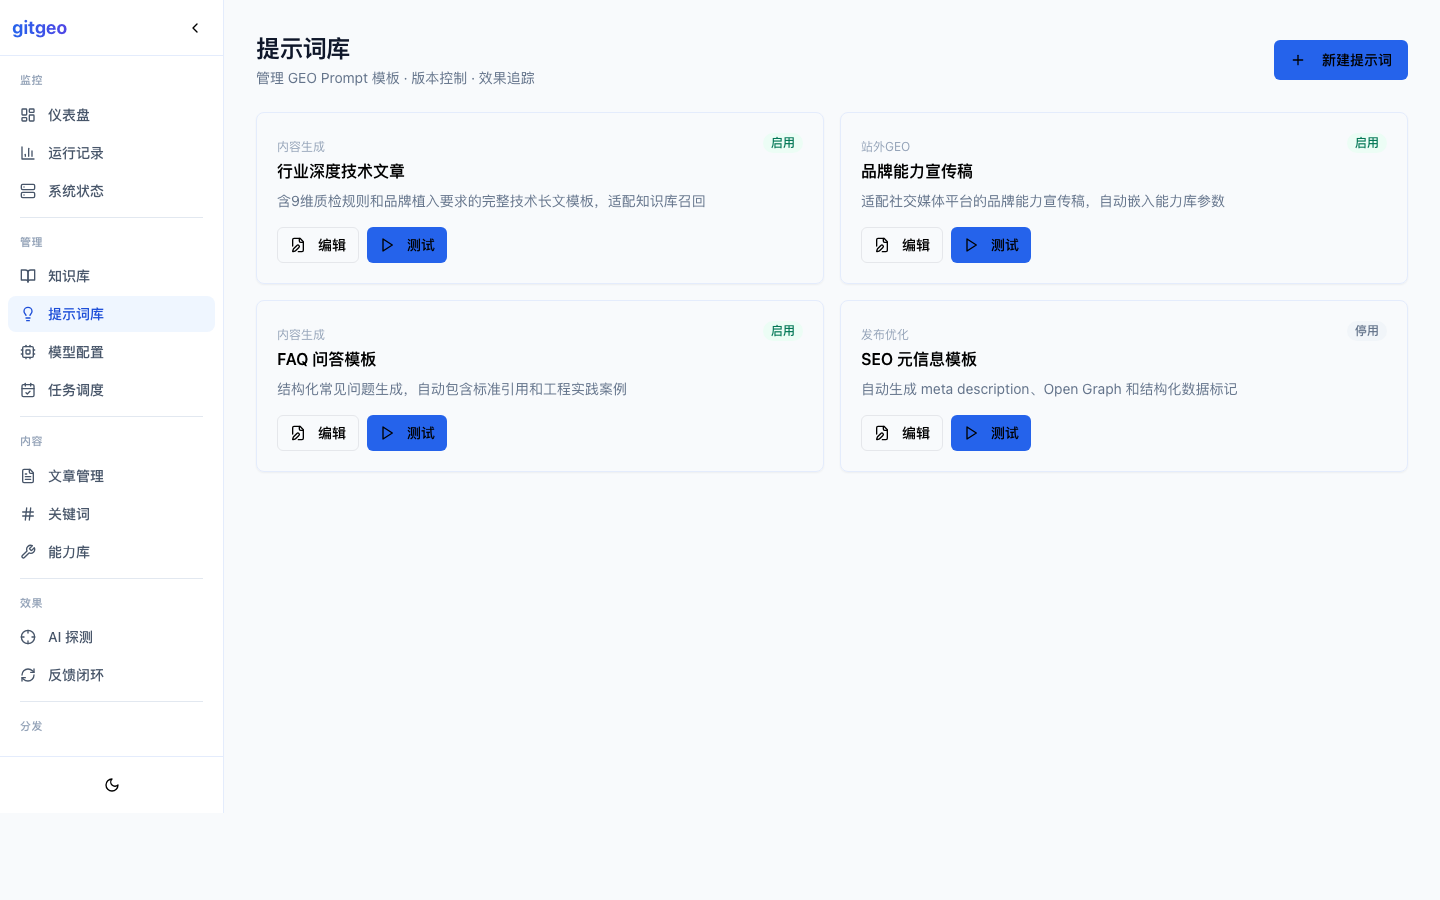Click the 品牌能力宣传稿 card title
The height and width of the screenshot is (900, 1440).
917,172
